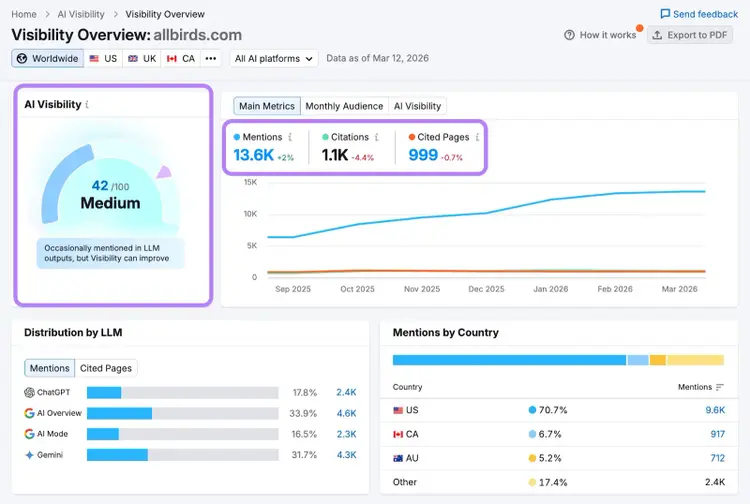Select the Cited Pages tab in Distribution by LLM
Screen dimensions: 750x504
tap(106, 368)
